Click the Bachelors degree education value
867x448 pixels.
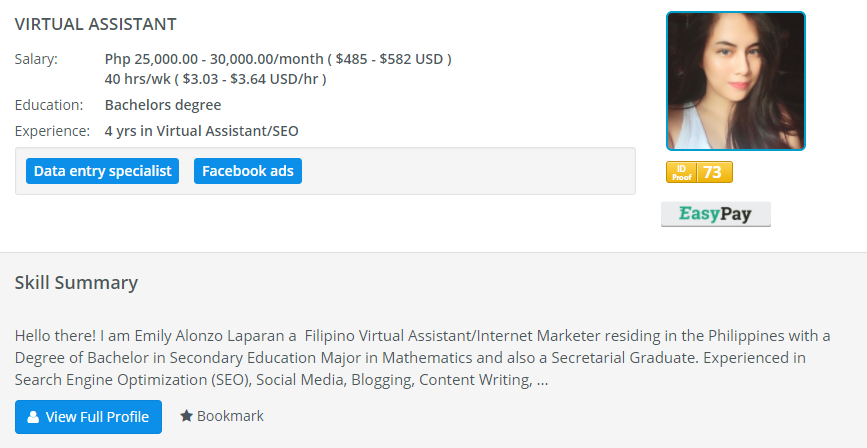coord(163,105)
